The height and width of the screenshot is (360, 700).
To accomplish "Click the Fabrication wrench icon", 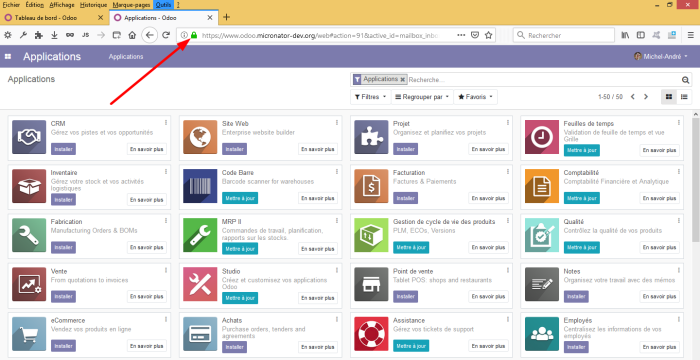I will coord(29,235).
